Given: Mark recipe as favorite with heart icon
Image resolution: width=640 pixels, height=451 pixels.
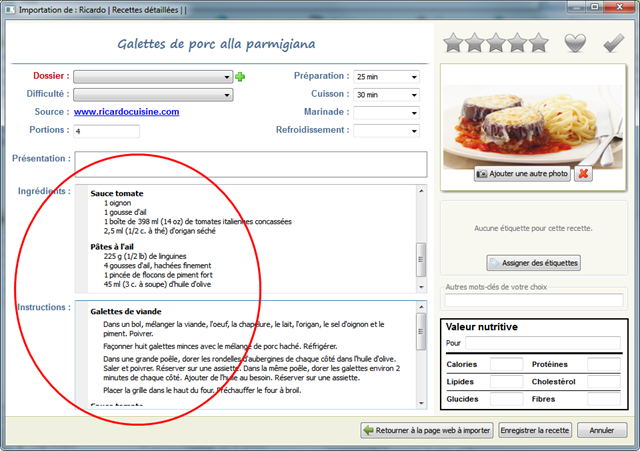Looking at the screenshot, I should pyautogui.click(x=576, y=43).
